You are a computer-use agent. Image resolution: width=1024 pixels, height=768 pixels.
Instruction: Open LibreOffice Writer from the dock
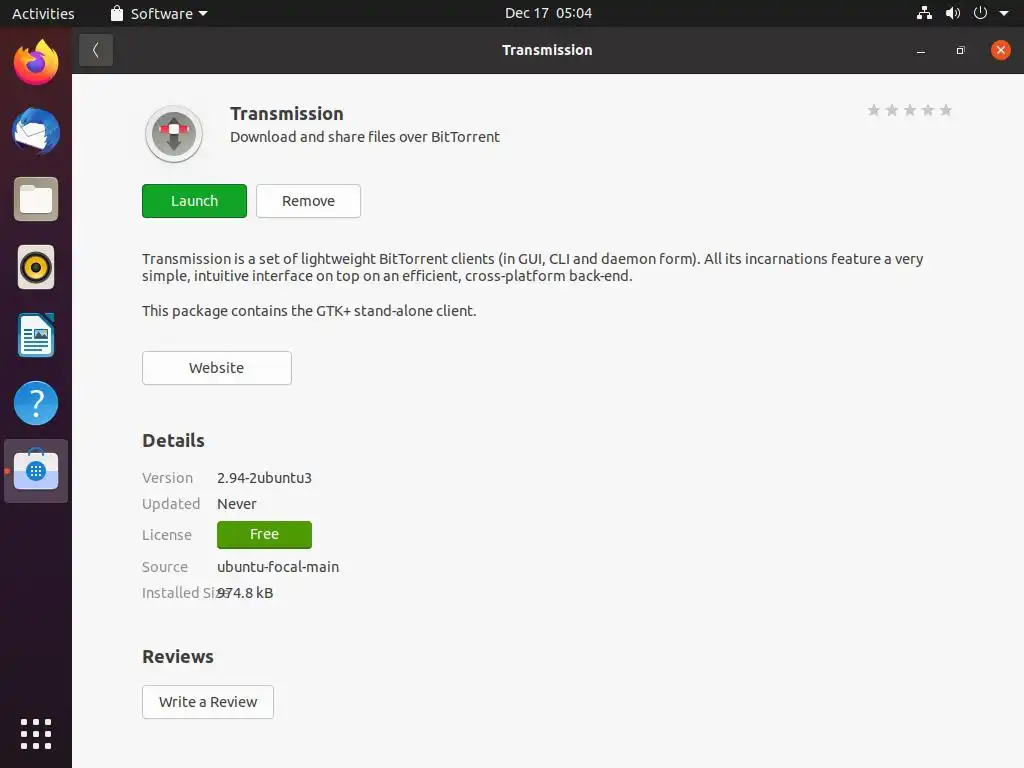pyautogui.click(x=36, y=335)
